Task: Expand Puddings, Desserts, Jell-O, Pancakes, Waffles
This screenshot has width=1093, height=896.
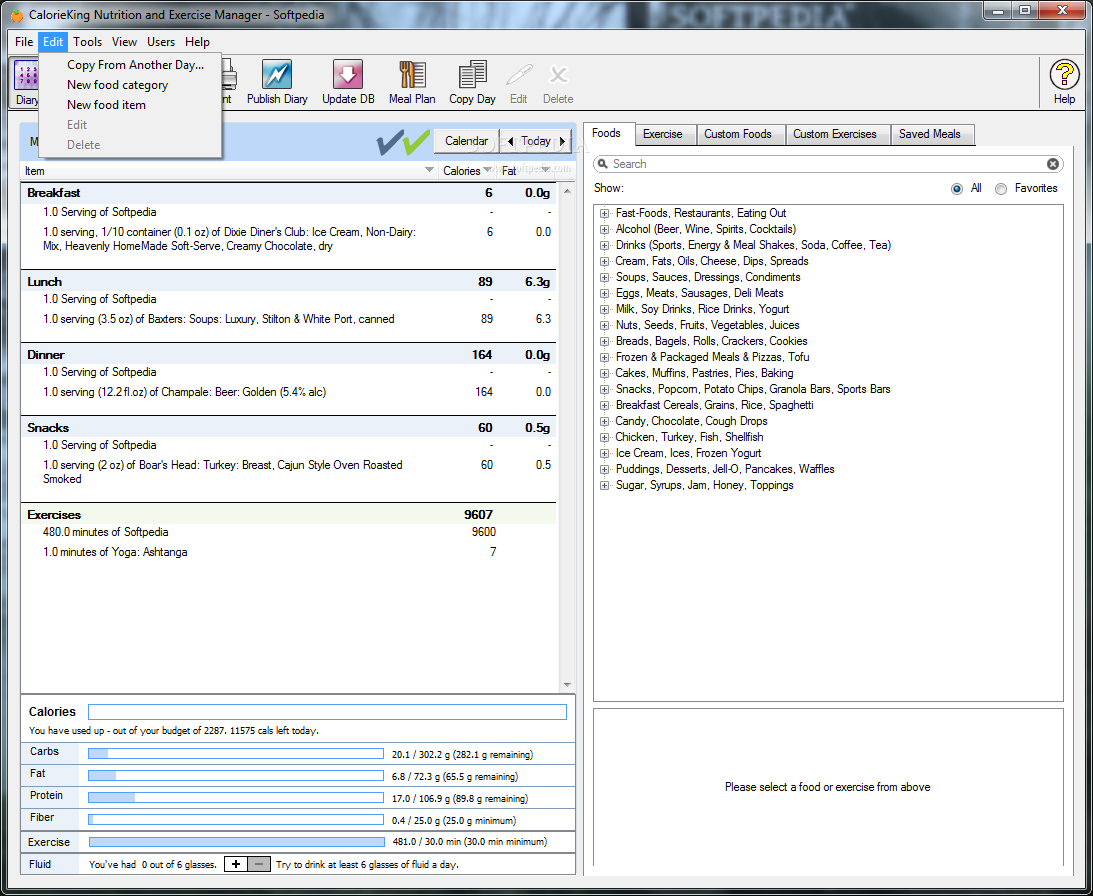Action: pos(604,470)
